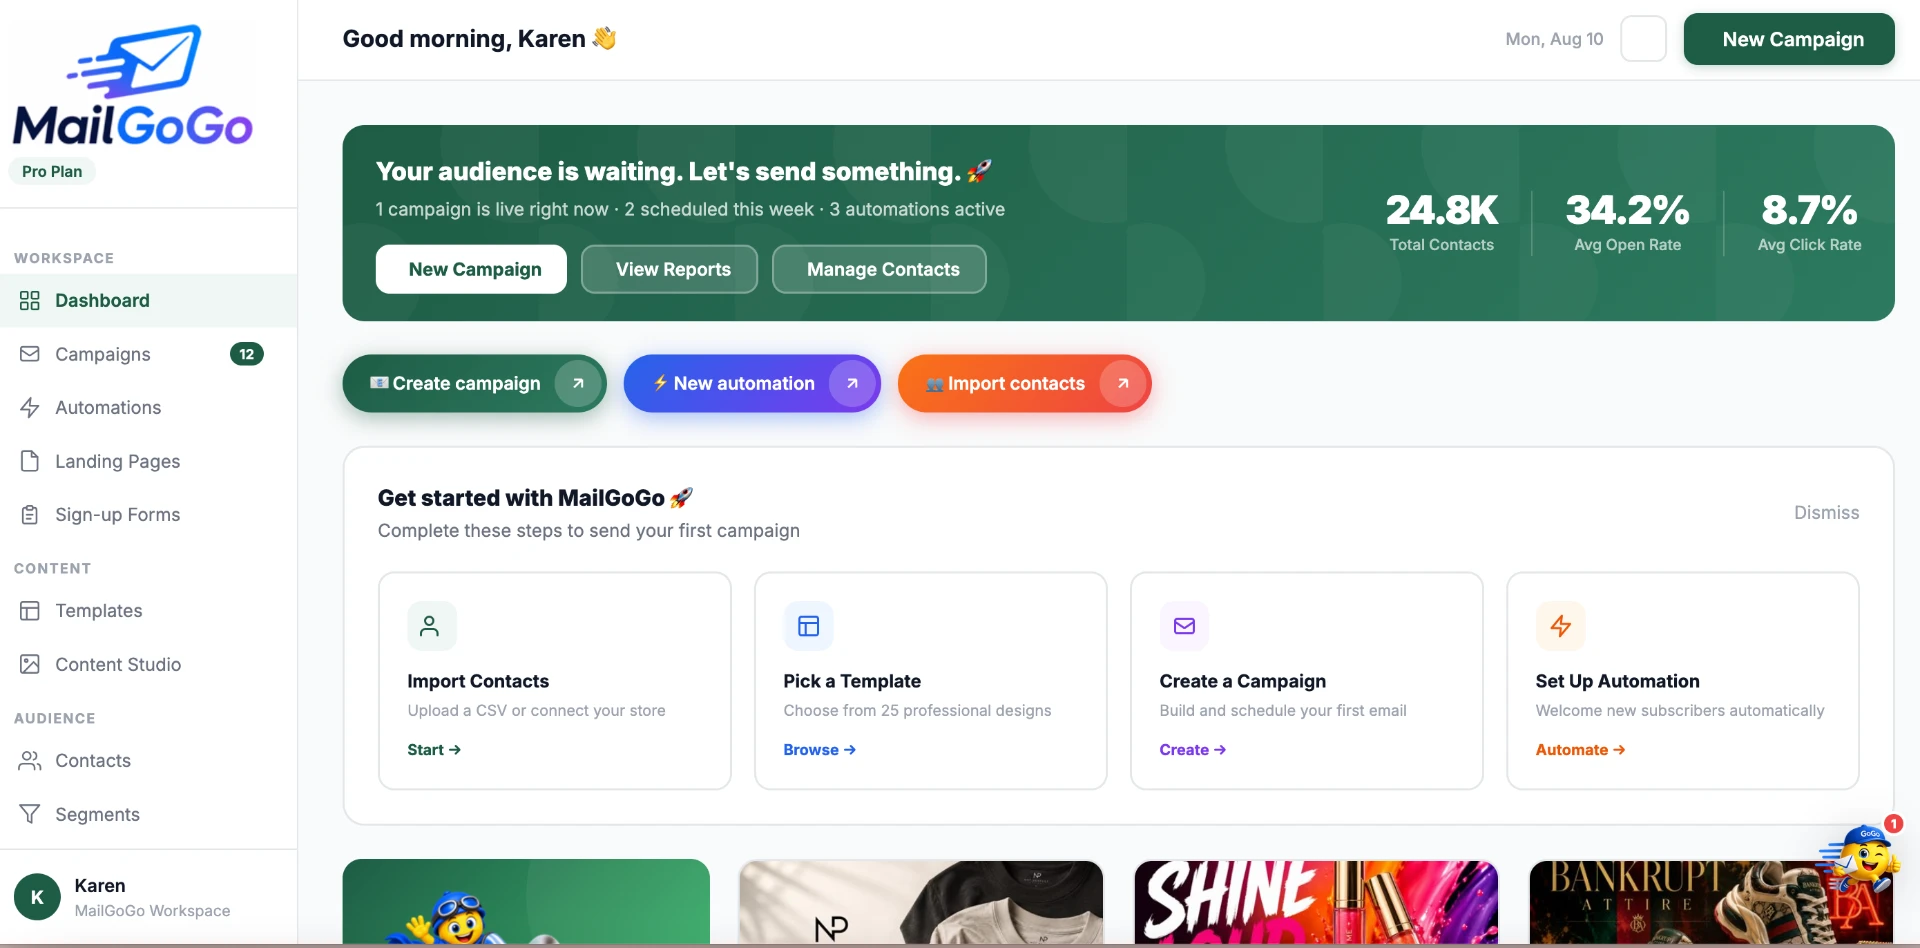Click the arrow icon on Create campaign pill
This screenshot has width=1920, height=948.
click(x=578, y=383)
